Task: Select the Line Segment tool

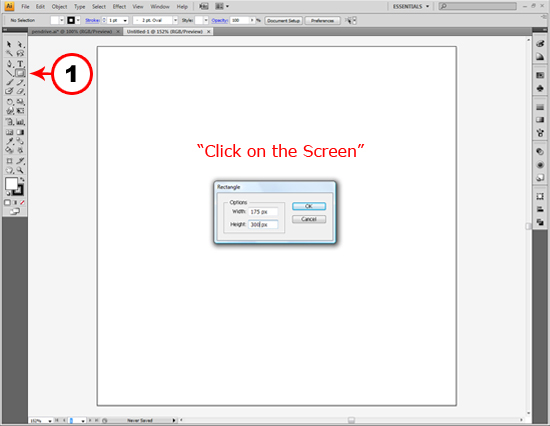Action: (9, 73)
